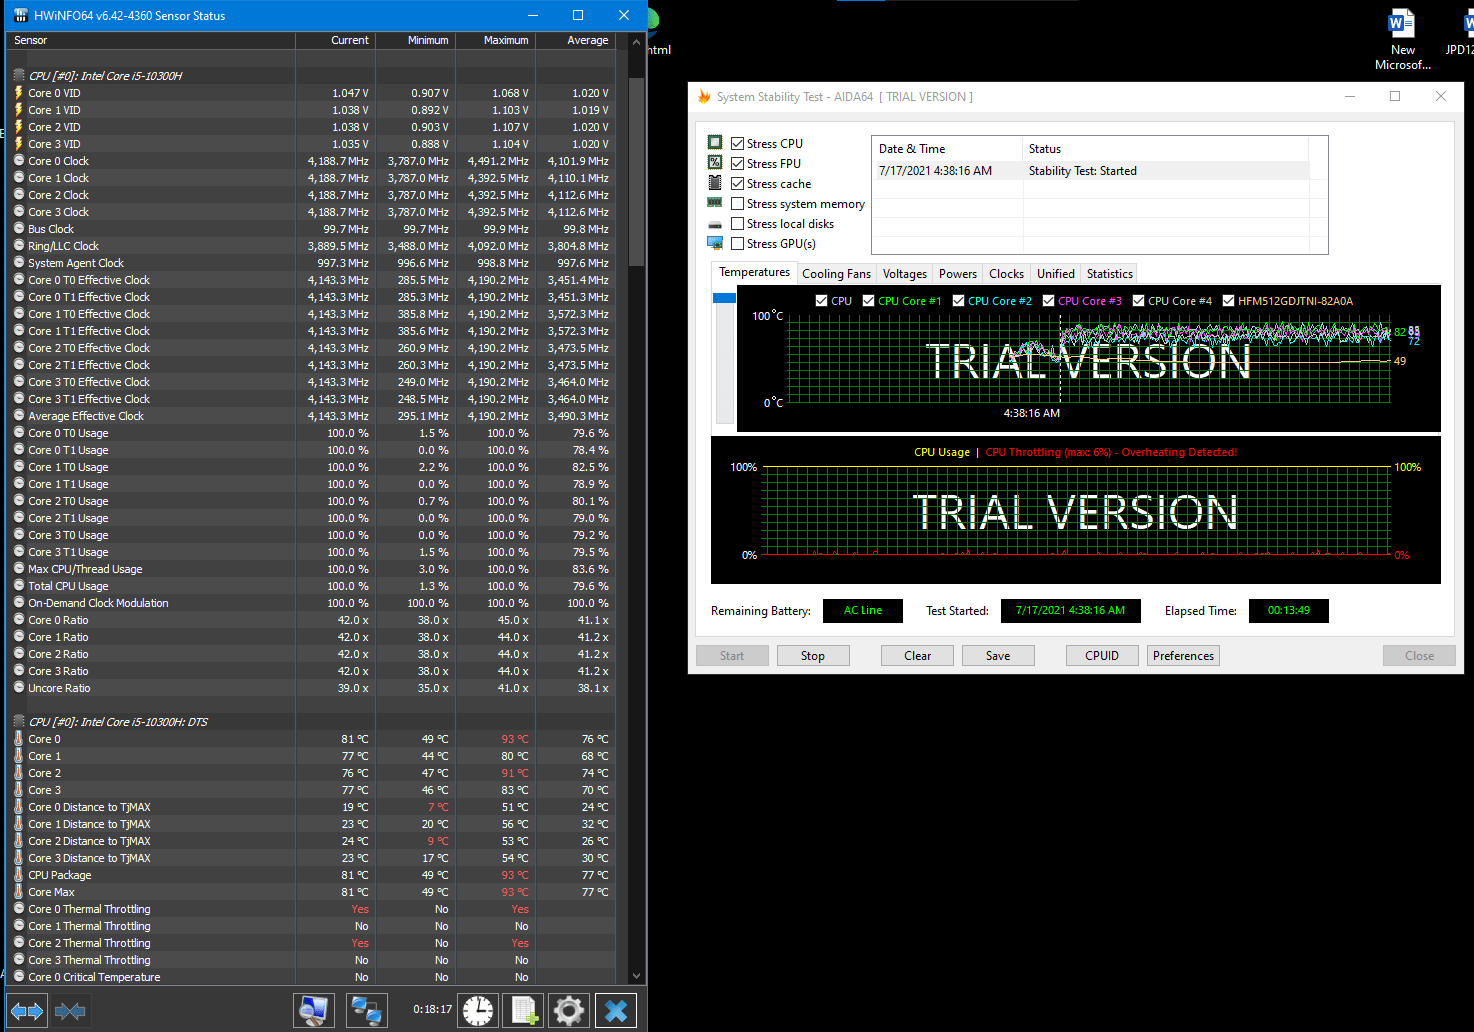Screen dimensions: 1474x1032
Task: Start logging with the sheet-plus icon
Action: point(524,1011)
